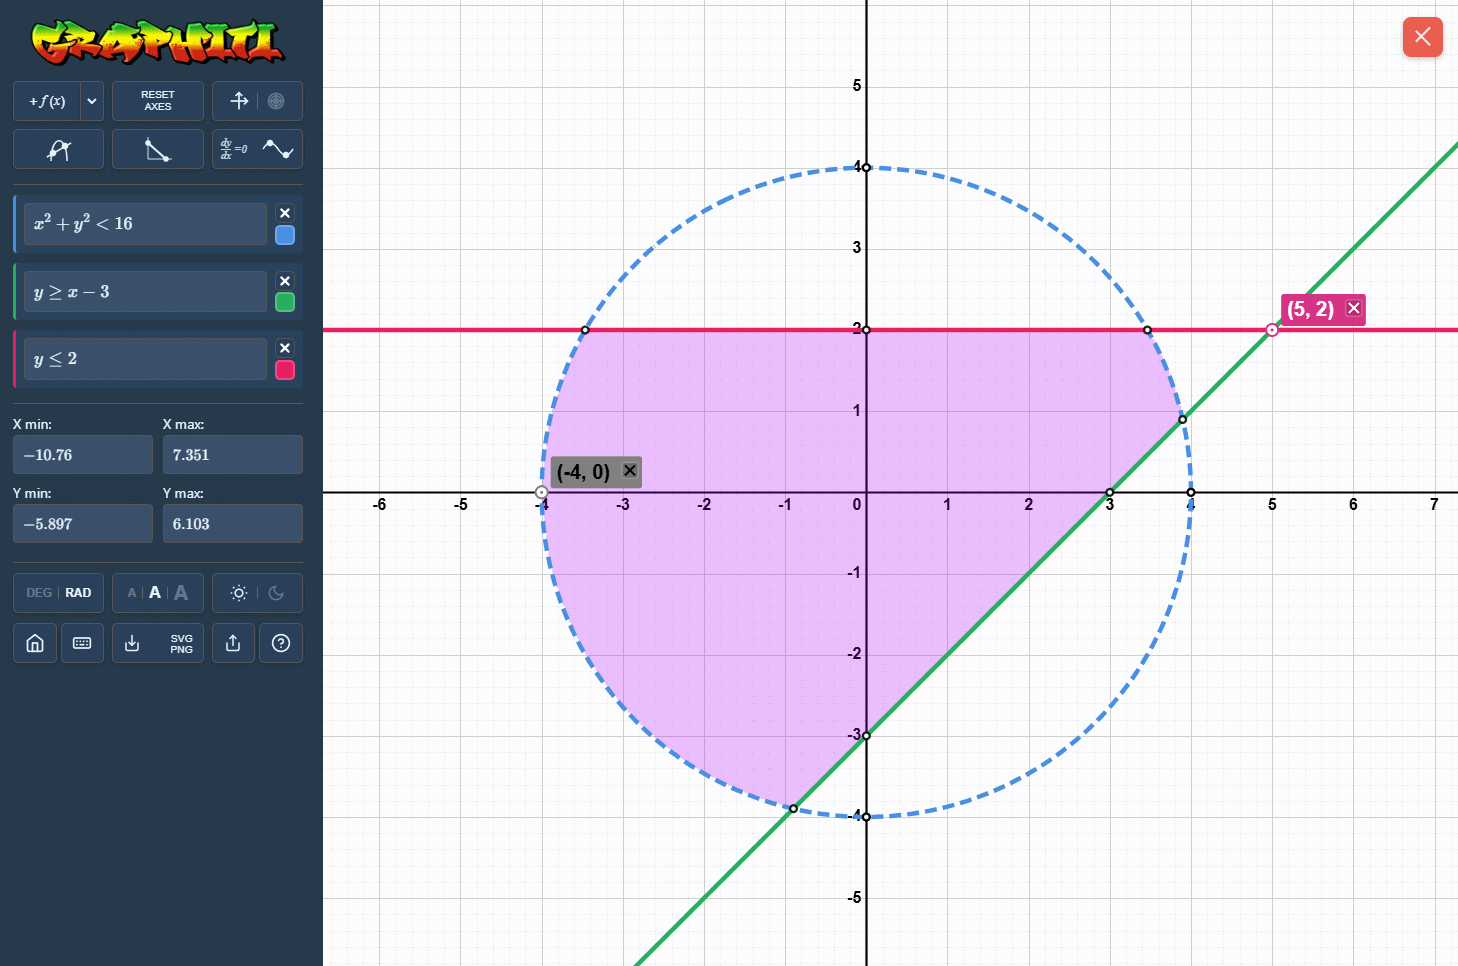Delete the x²+y²<16 expression
This screenshot has height=966, width=1458.
[x=285, y=213]
